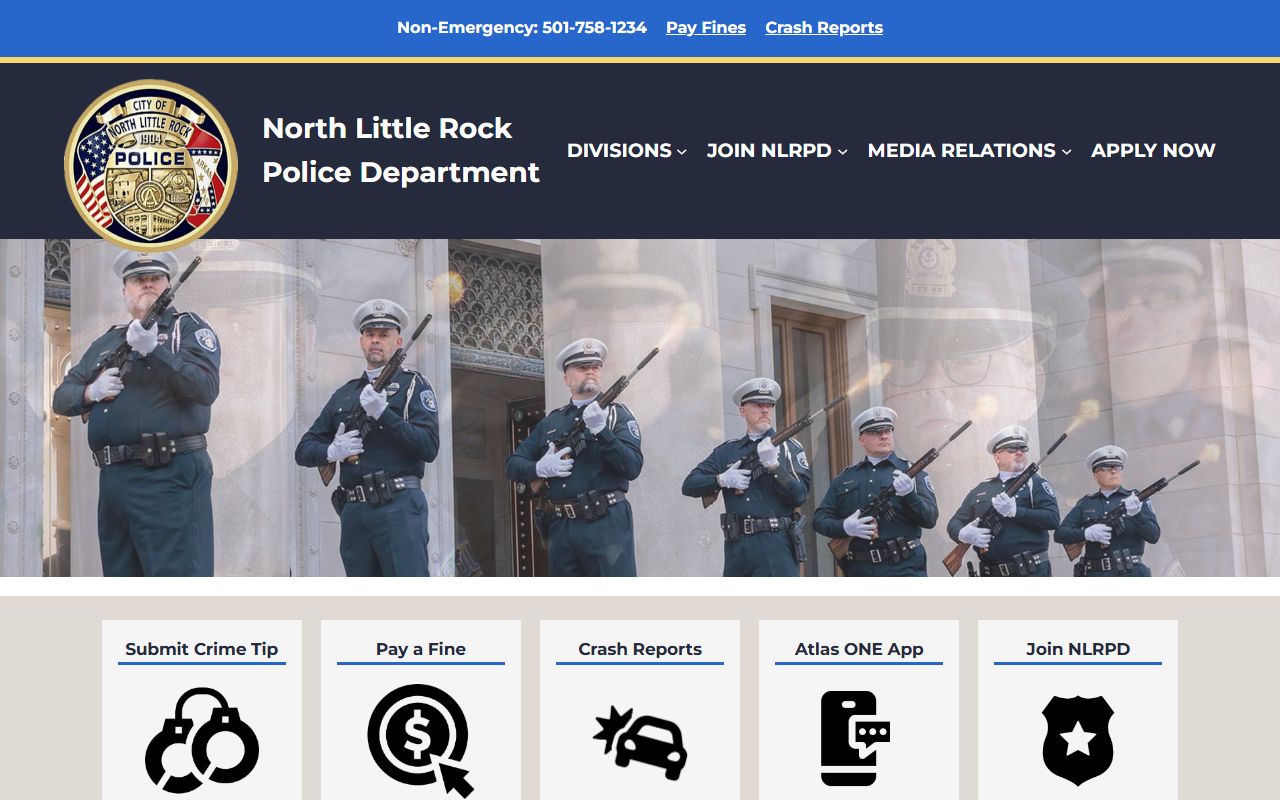Open the MEDIA RELATIONS menu item
1280x800 pixels.
click(x=962, y=150)
